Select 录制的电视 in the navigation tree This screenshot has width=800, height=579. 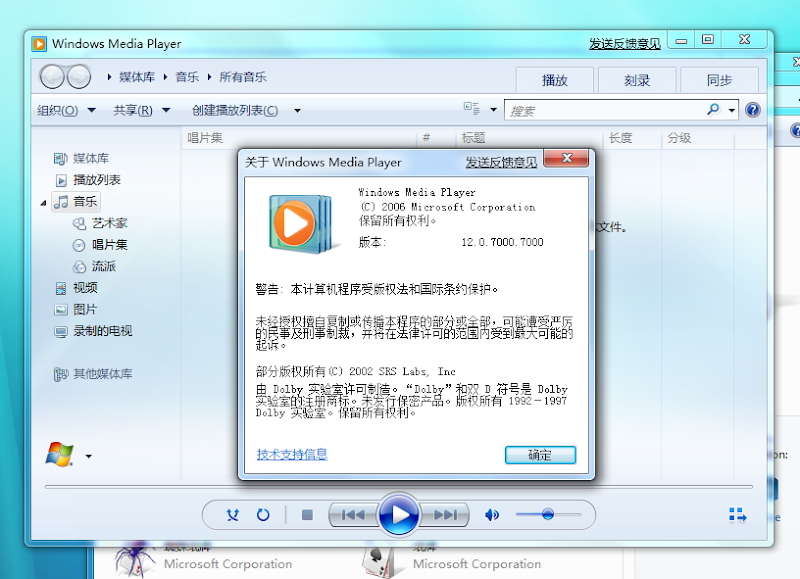point(93,331)
